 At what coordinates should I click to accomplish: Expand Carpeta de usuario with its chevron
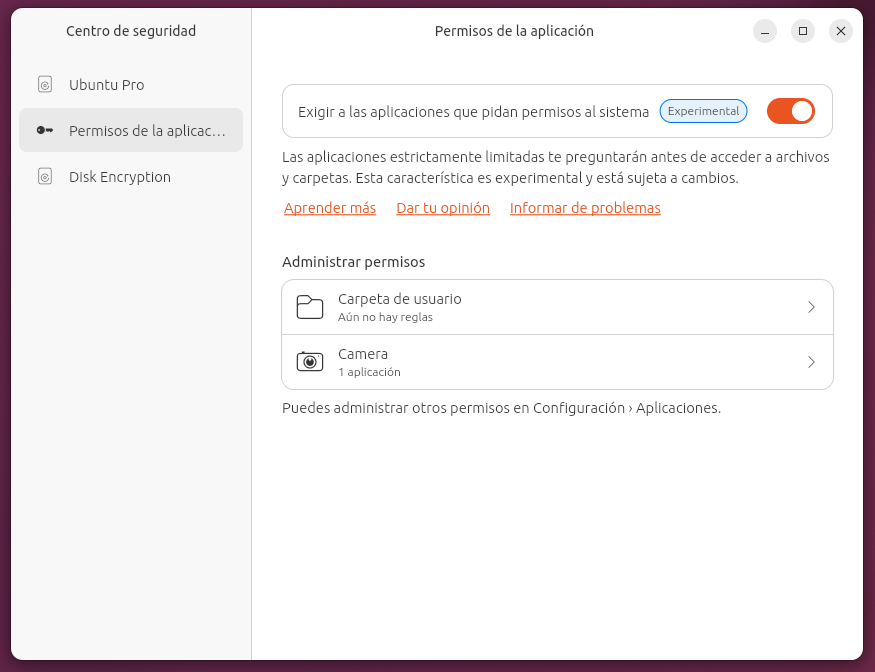pos(812,306)
